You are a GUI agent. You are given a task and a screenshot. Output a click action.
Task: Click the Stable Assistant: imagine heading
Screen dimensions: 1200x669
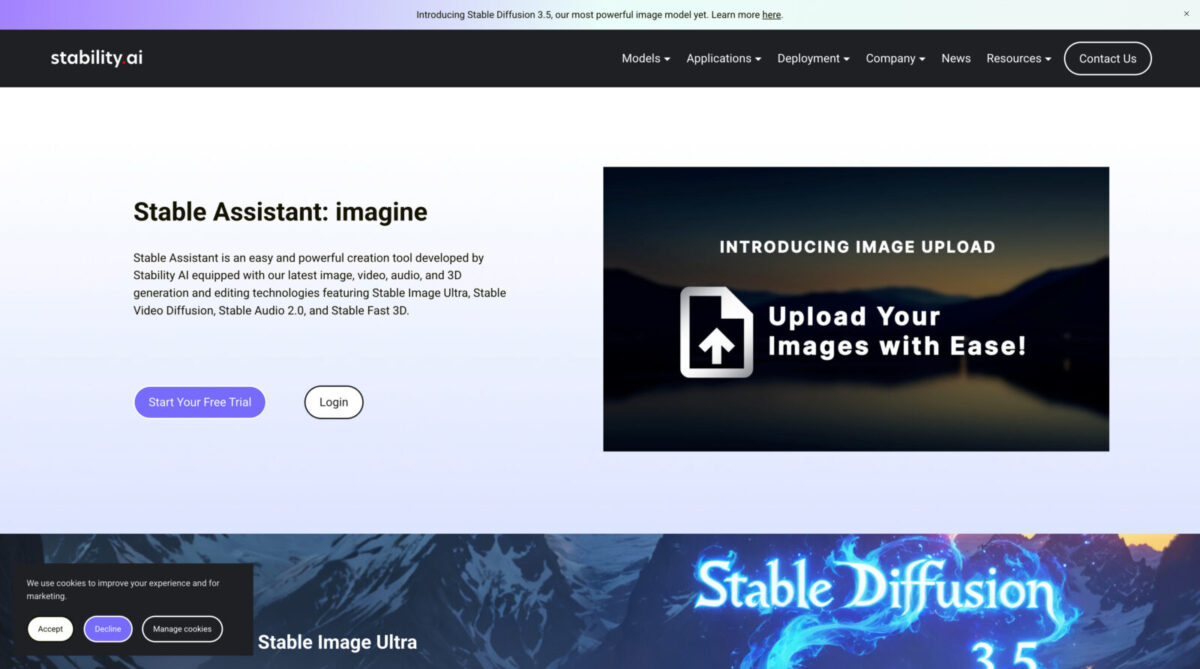(x=281, y=211)
